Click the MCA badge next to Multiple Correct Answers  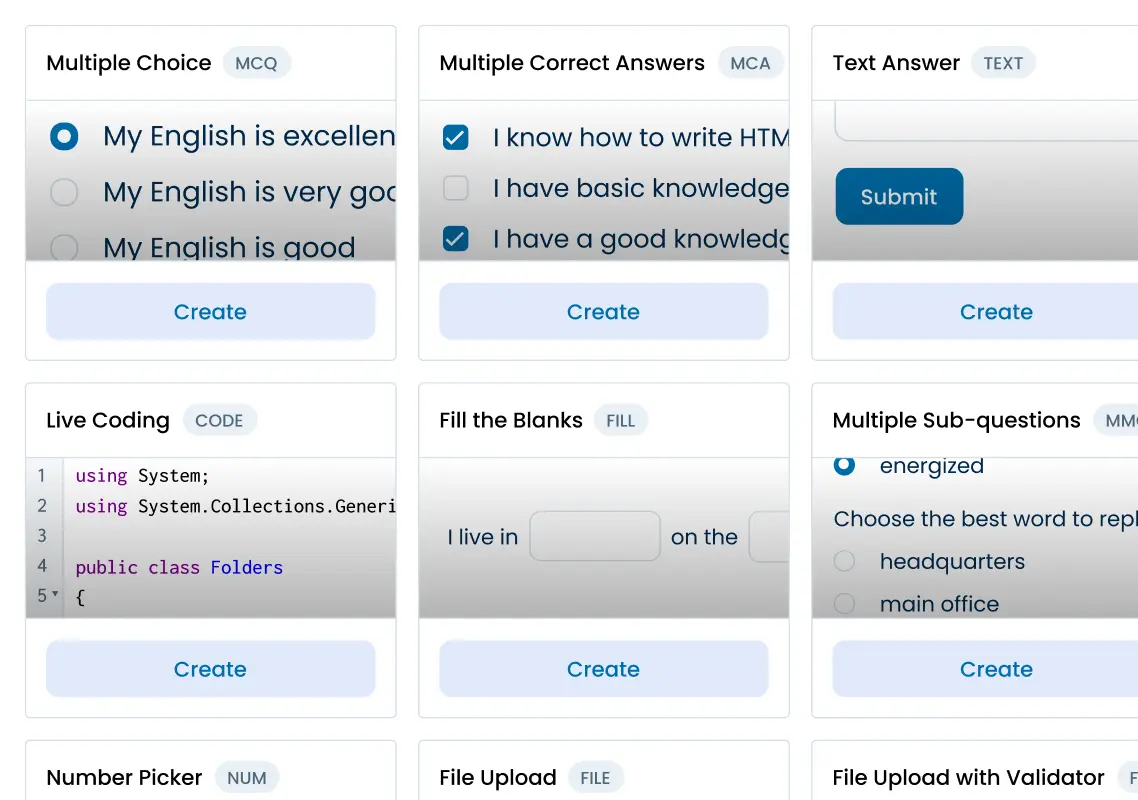point(750,62)
